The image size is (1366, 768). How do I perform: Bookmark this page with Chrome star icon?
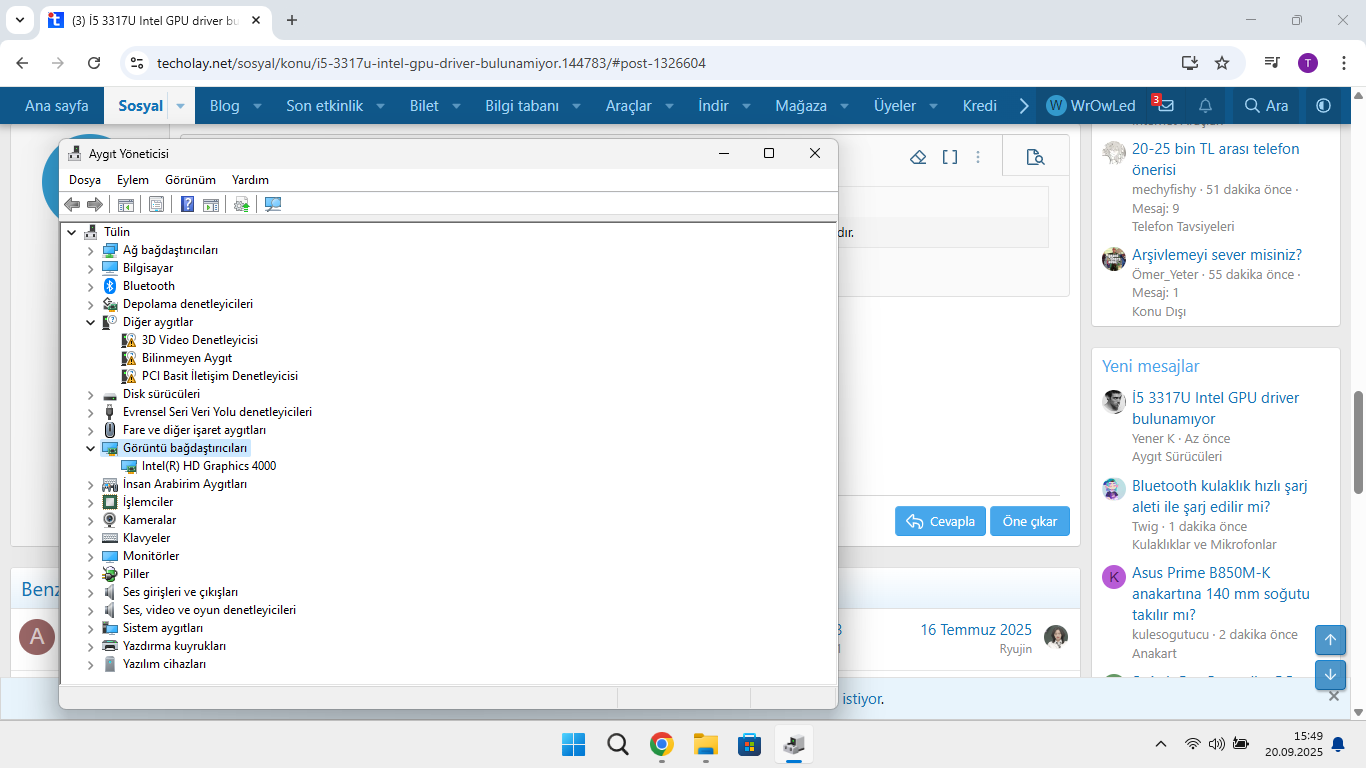pos(1222,63)
